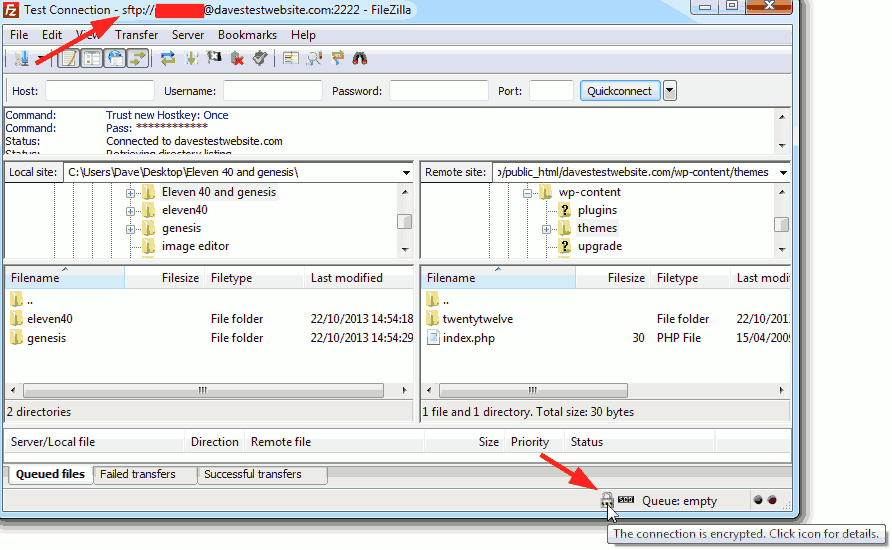Open the Edit menu
The width and height of the screenshot is (892, 550).
tap(52, 35)
